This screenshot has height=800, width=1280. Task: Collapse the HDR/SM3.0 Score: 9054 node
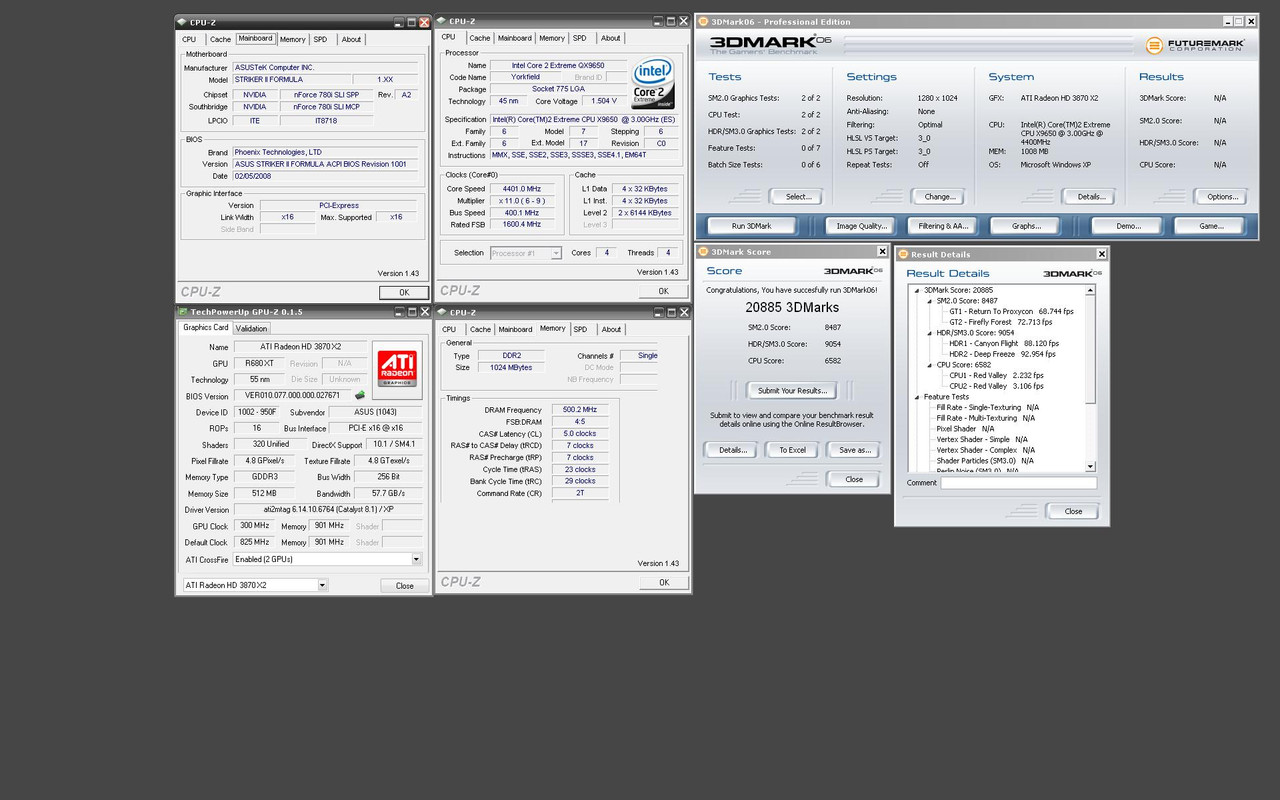928,333
